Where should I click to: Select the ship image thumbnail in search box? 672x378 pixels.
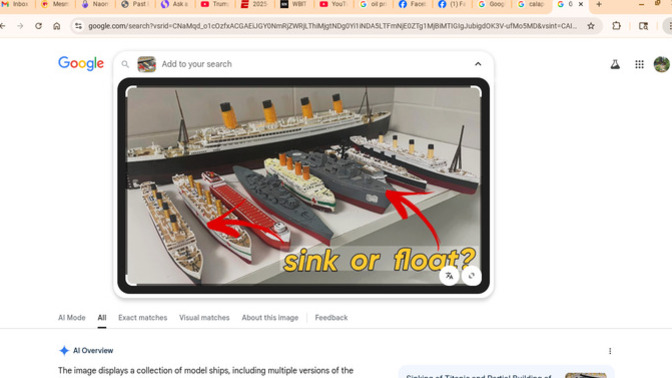(x=147, y=64)
